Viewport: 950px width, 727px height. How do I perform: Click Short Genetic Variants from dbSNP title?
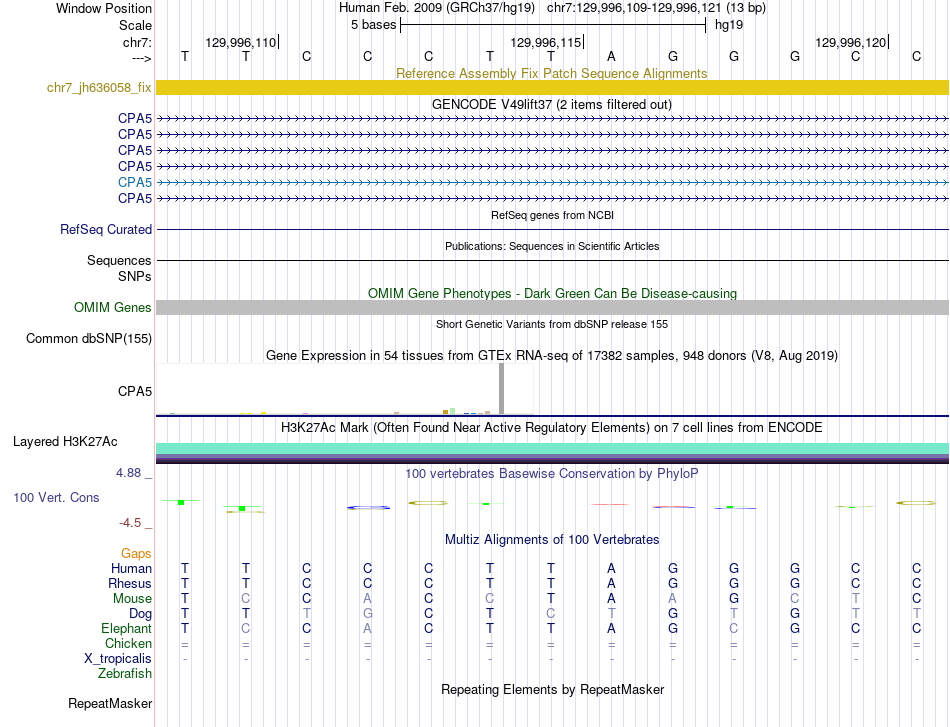pyautogui.click(x=552, y=324)
